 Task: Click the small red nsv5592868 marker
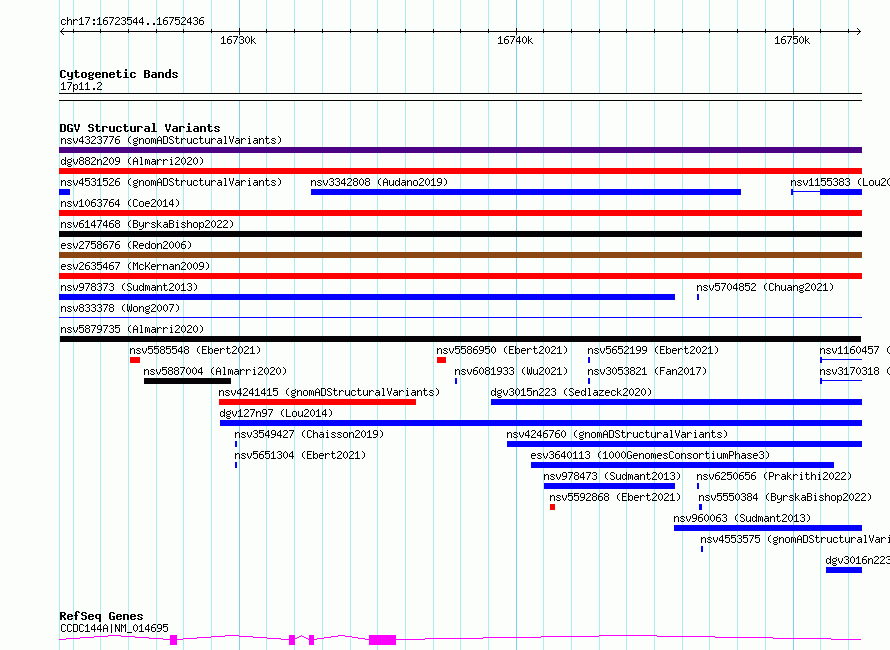(x=552, y=507)
